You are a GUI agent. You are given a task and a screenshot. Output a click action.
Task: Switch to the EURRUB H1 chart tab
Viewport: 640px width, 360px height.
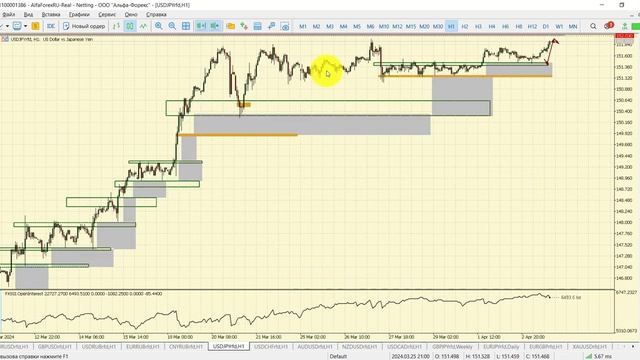(x=142, y=347)
